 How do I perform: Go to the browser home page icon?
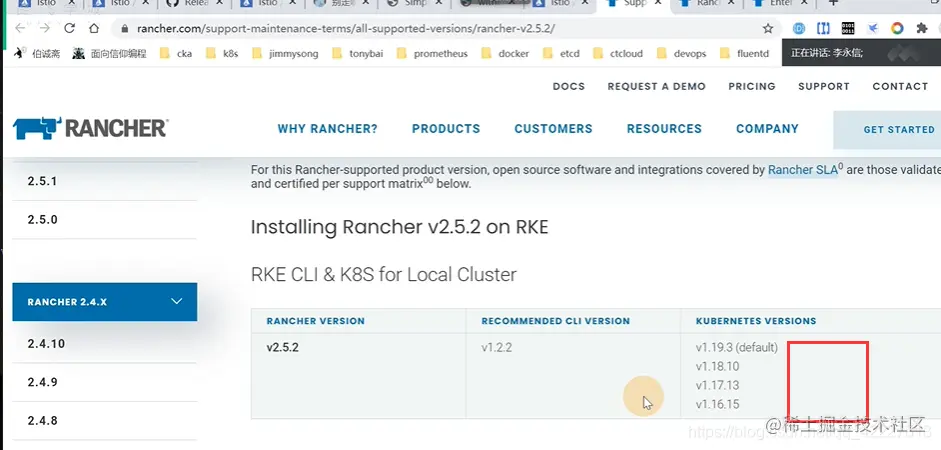(x=94, y=28)
